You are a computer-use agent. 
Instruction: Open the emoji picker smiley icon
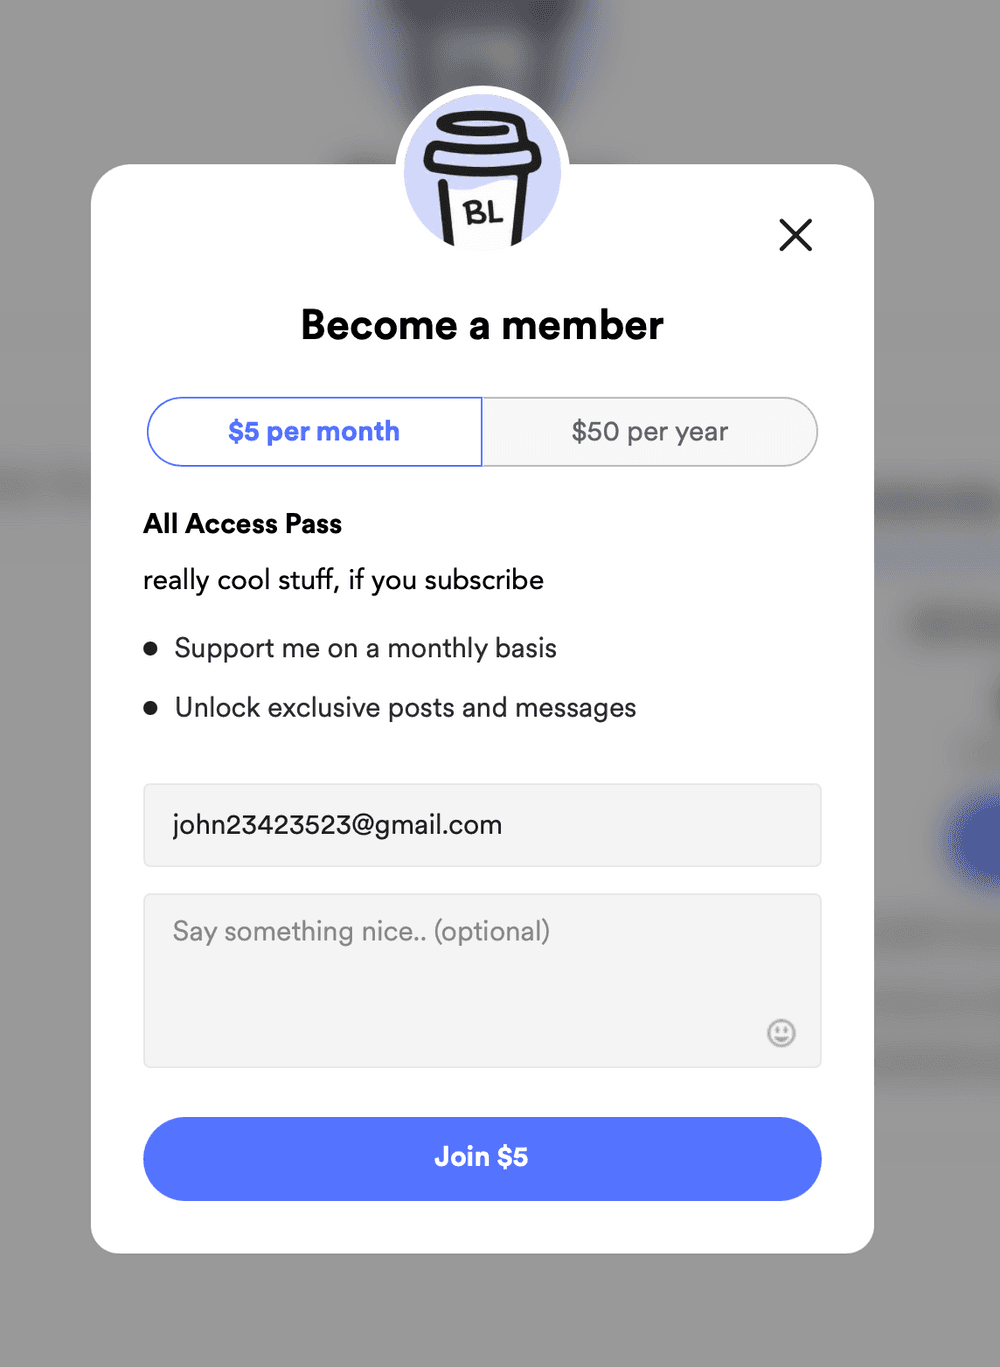(781, 1032)
